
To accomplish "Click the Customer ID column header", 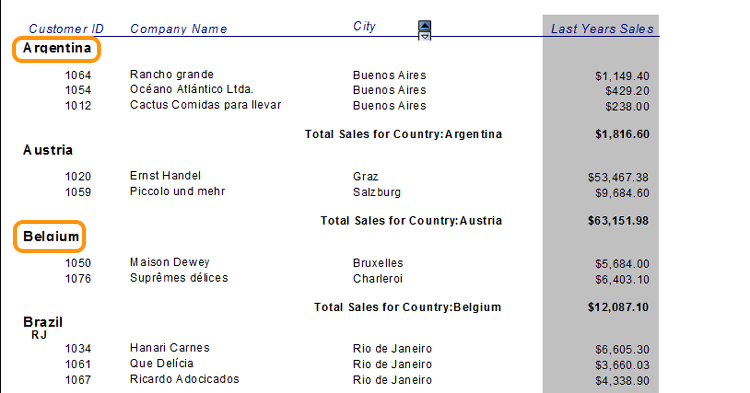I will (66, 29).
